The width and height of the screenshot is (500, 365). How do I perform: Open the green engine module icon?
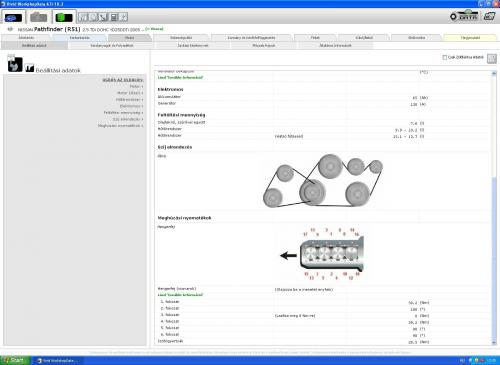[64, 17]
